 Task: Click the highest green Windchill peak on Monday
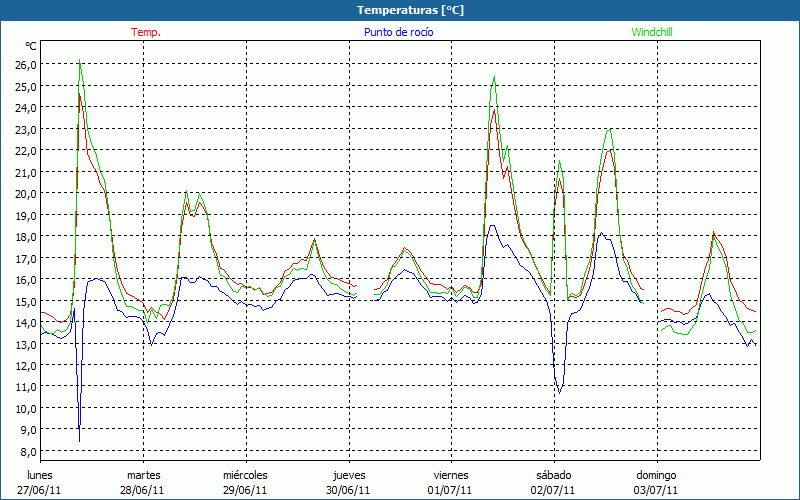pyautogui.click(x=80, y=62)
